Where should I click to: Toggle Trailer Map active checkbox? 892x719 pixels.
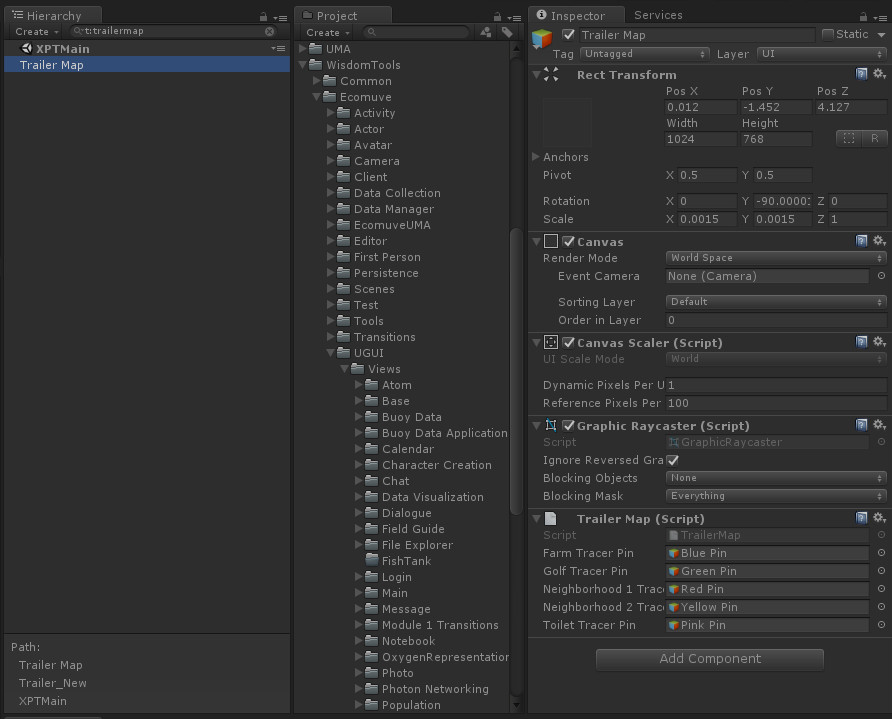click(568, 35)
